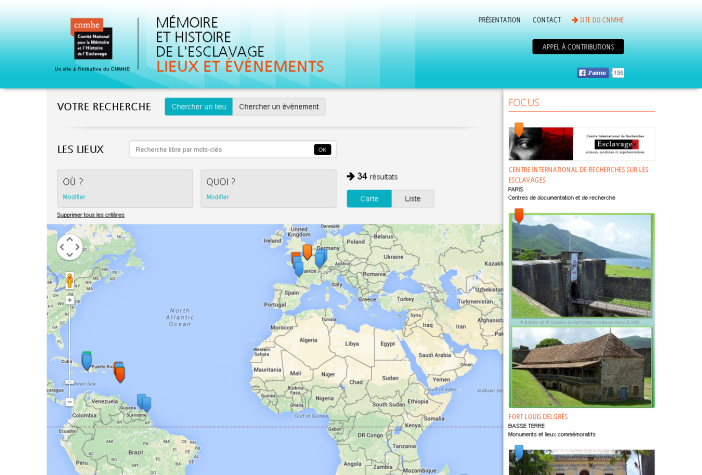This screenshot has height=475, width=702.
Task: Zoom in with the map plus button
Action: pyautogui.click(x=69, y=300)
